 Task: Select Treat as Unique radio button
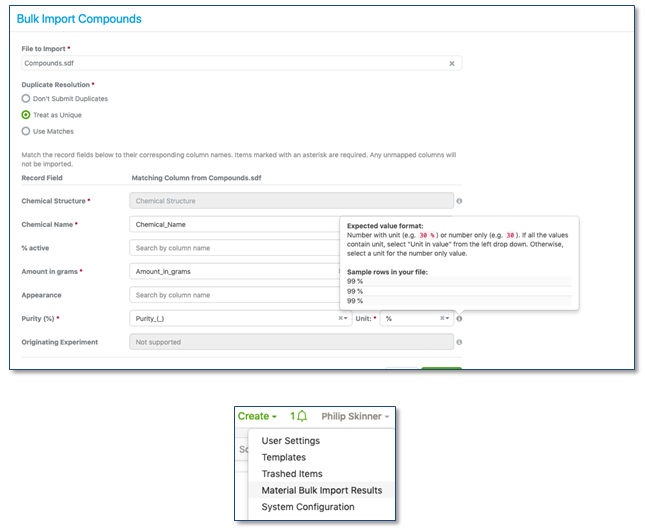(26, 115)
